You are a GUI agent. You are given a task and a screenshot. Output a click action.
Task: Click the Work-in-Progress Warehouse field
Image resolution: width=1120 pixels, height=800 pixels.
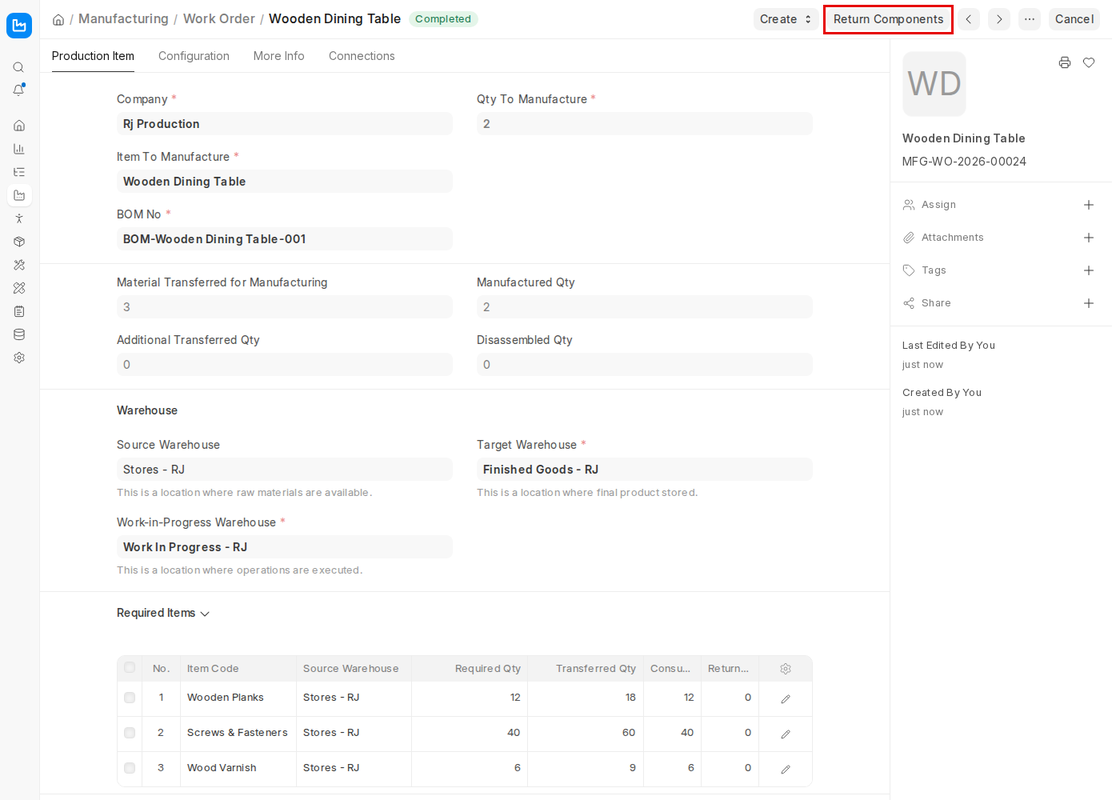tap(284, 547)
